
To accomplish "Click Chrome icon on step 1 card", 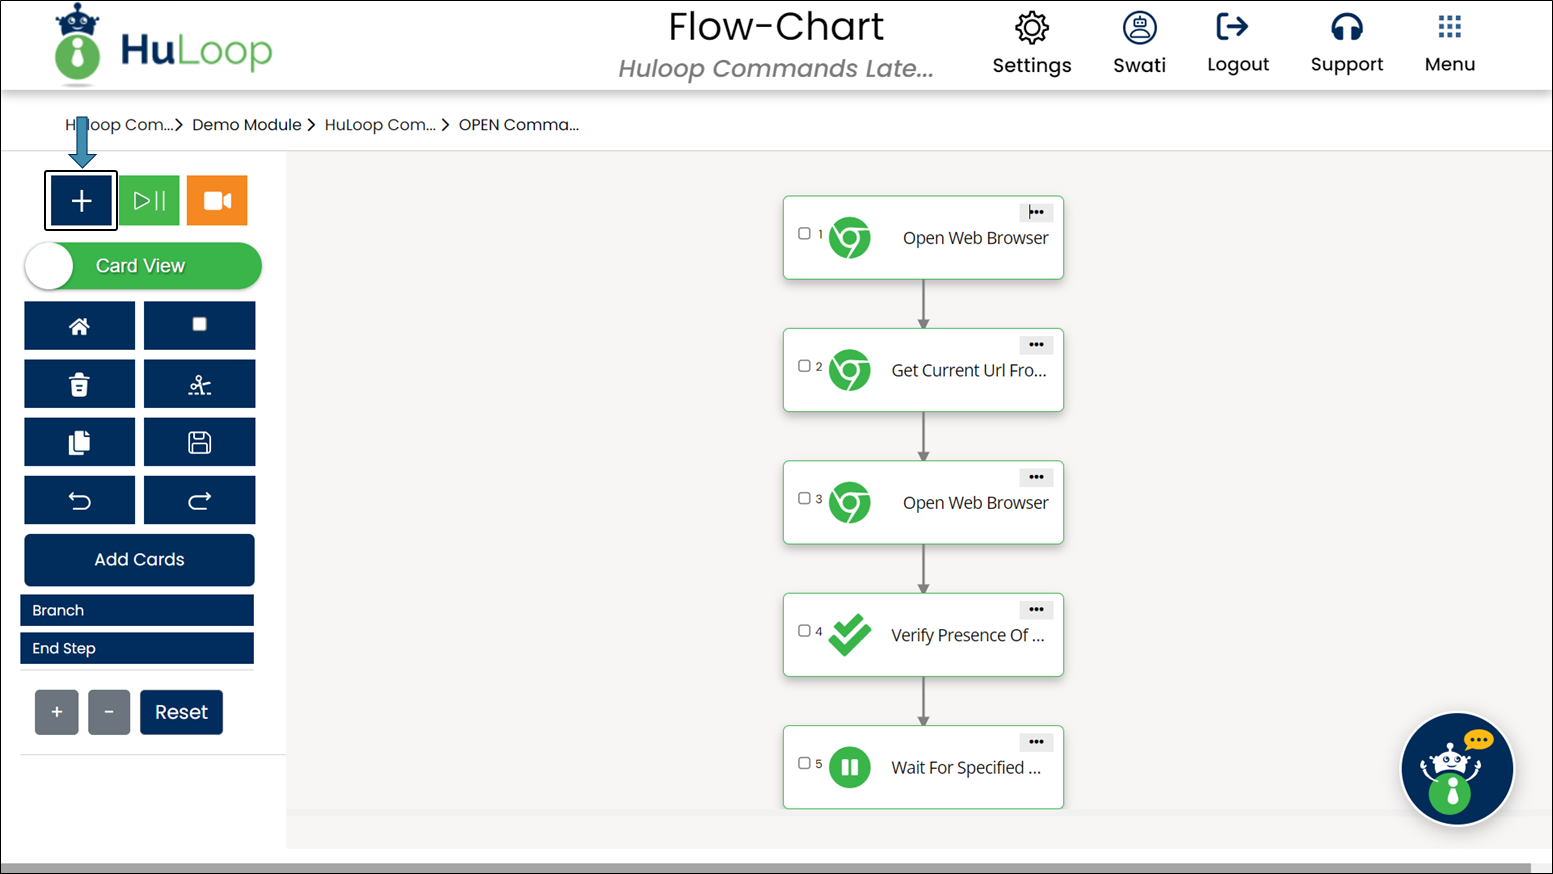I will point(850,238).
